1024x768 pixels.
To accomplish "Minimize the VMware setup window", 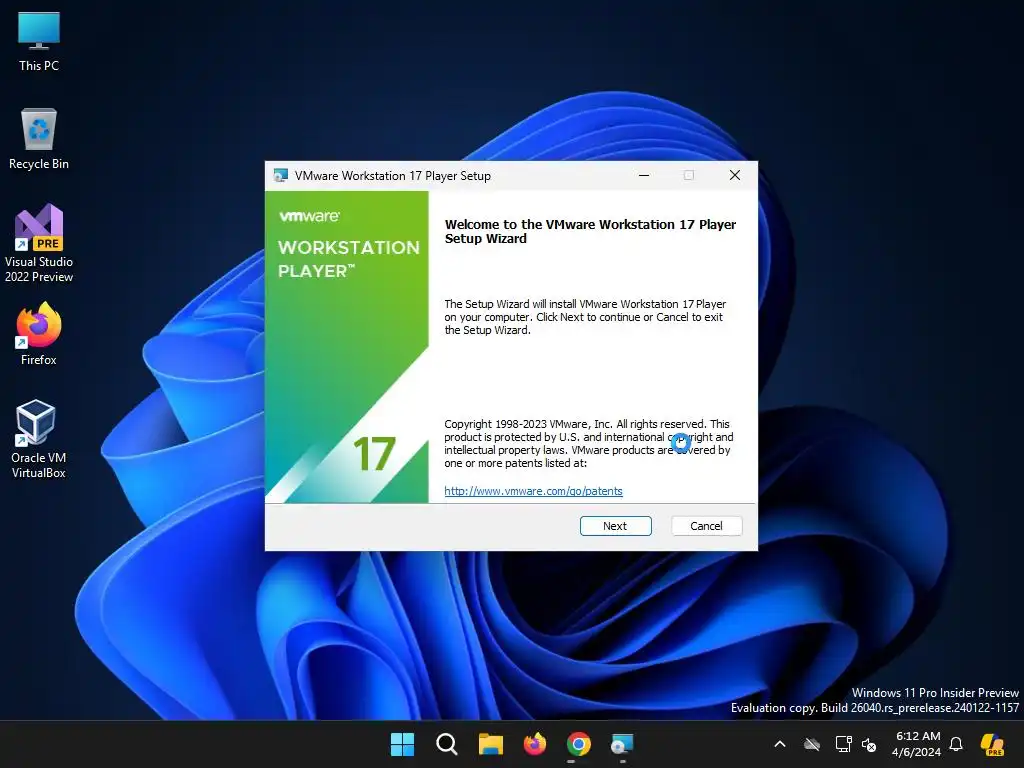I will pyautogui.click(x=644, y=175).
